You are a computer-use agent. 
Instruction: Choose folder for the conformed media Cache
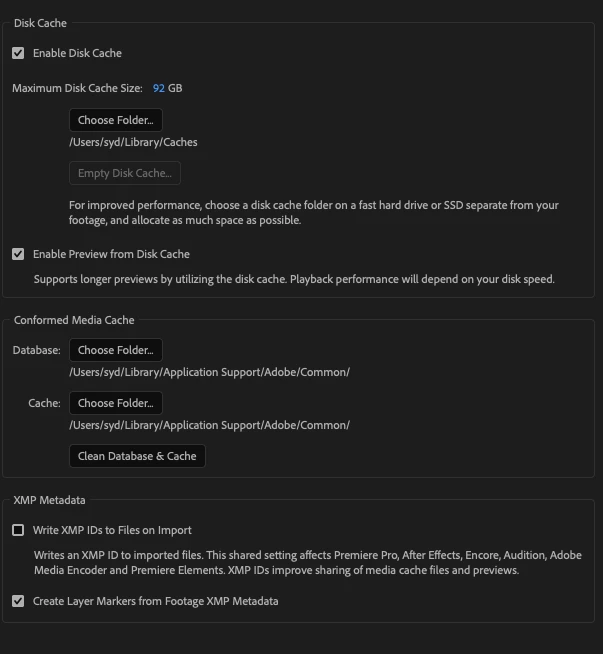[x=116, y=403]
